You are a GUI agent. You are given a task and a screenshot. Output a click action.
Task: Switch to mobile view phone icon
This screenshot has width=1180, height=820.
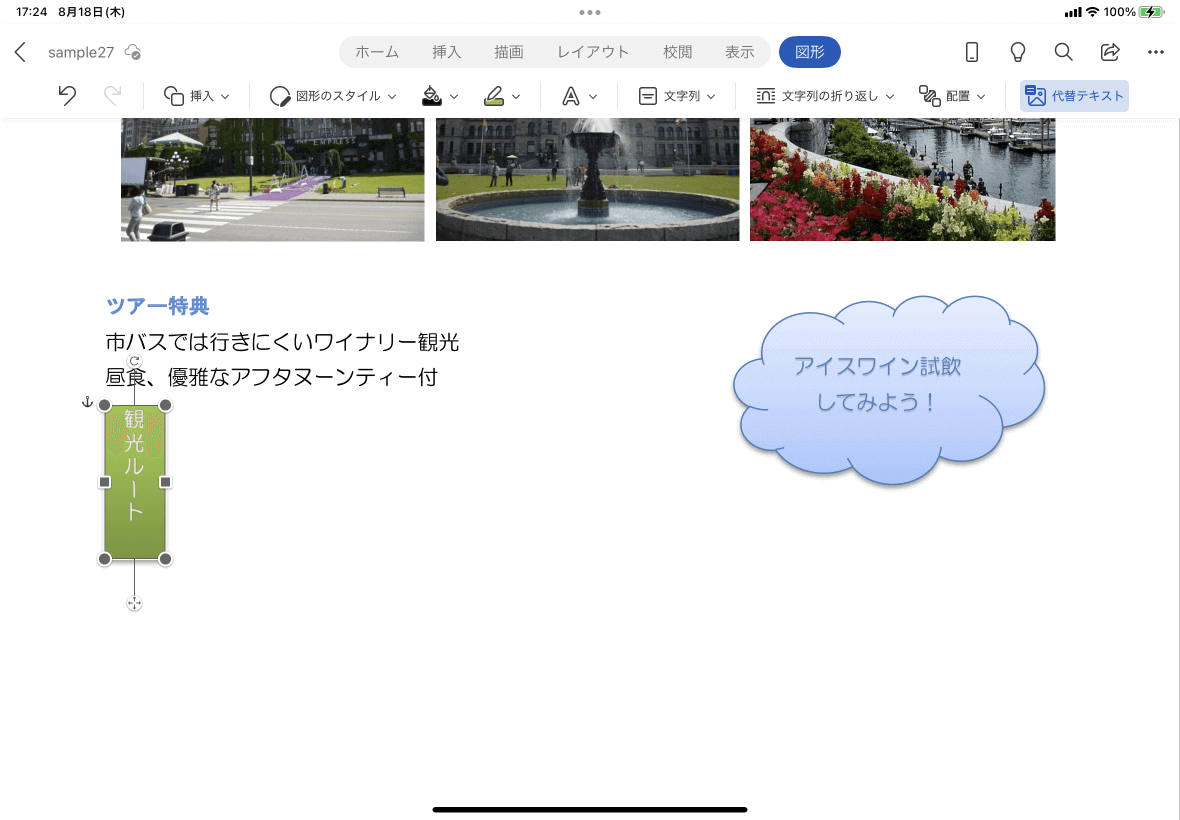[972, 52]
